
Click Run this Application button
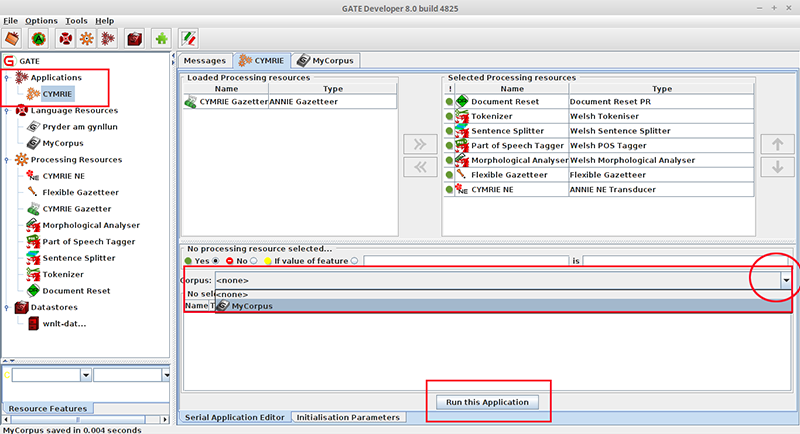(487, 402)
